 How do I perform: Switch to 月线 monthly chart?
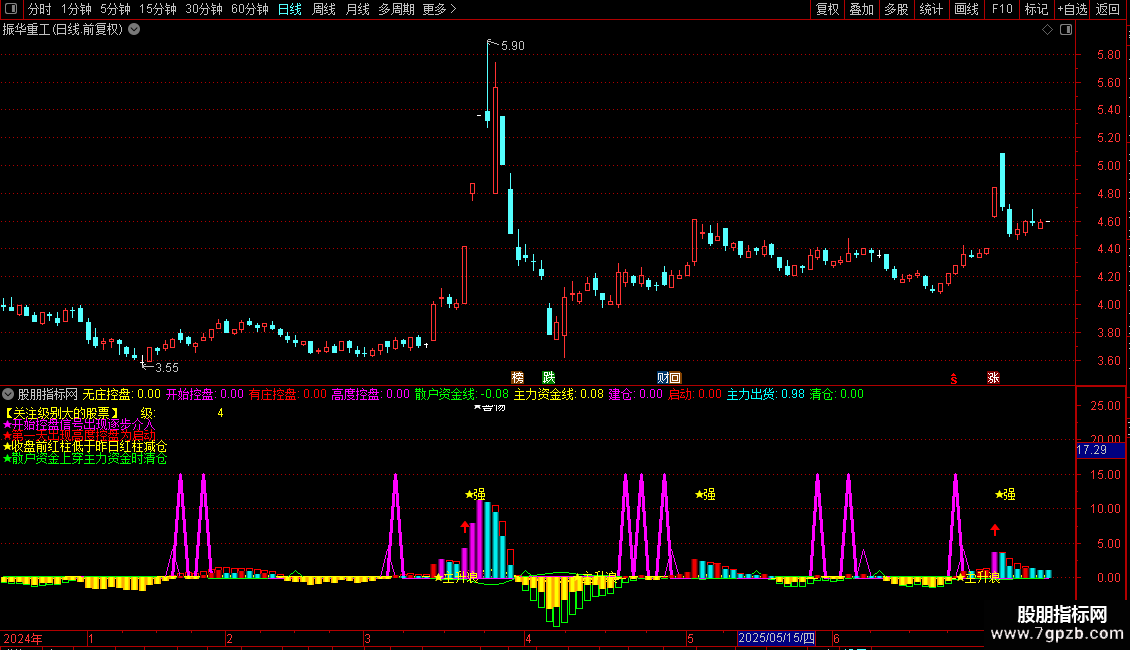click(x=357, y=9)
